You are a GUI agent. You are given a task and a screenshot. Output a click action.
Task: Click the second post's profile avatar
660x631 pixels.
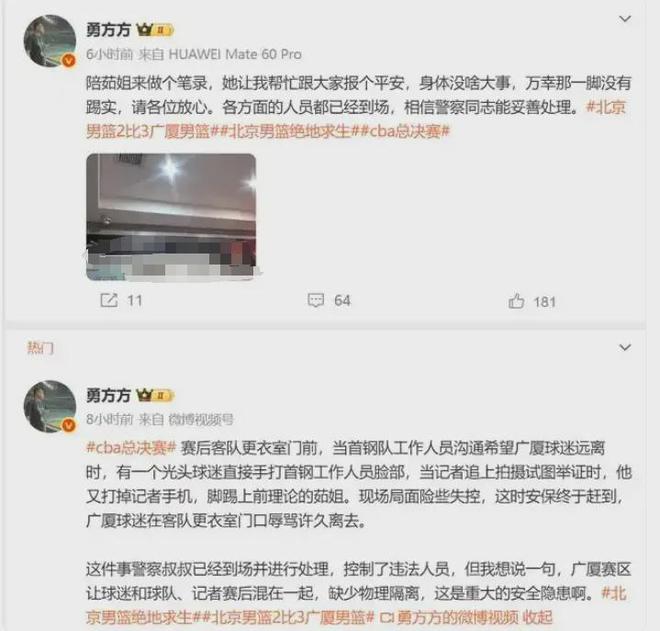point(50,406)
